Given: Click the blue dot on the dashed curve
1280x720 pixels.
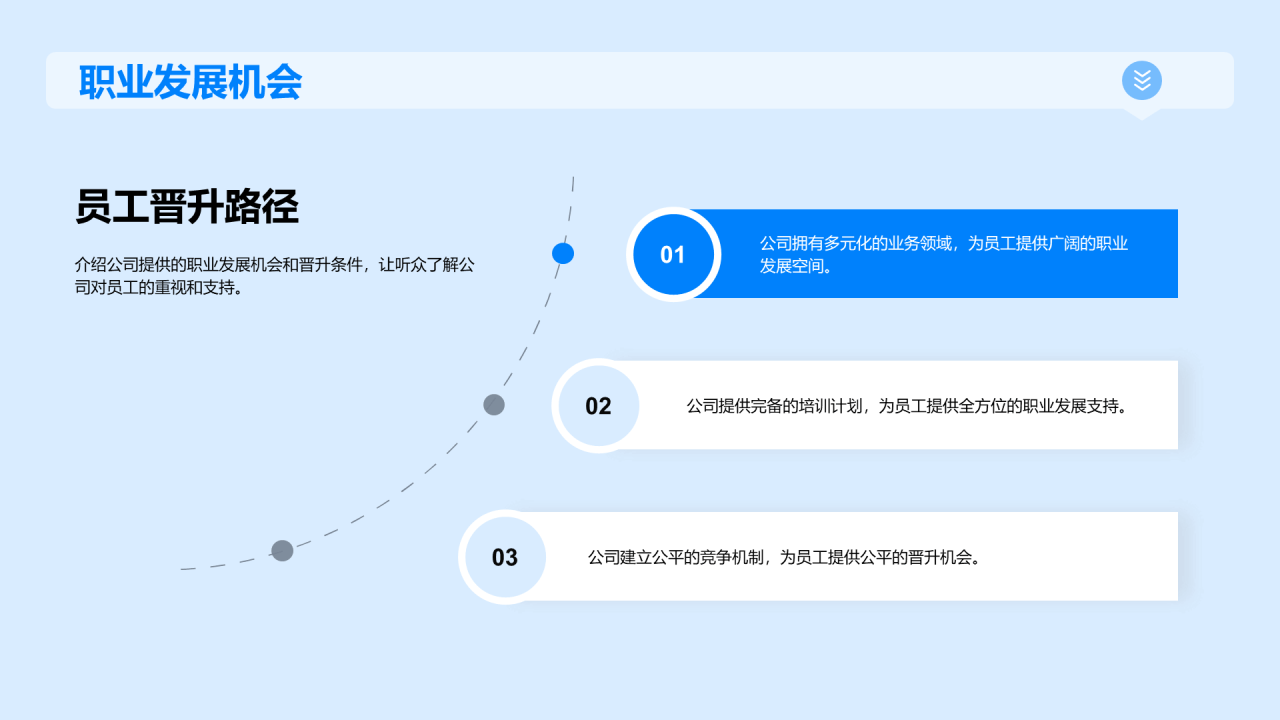Looking at the screenshot, I should [561, 254].
